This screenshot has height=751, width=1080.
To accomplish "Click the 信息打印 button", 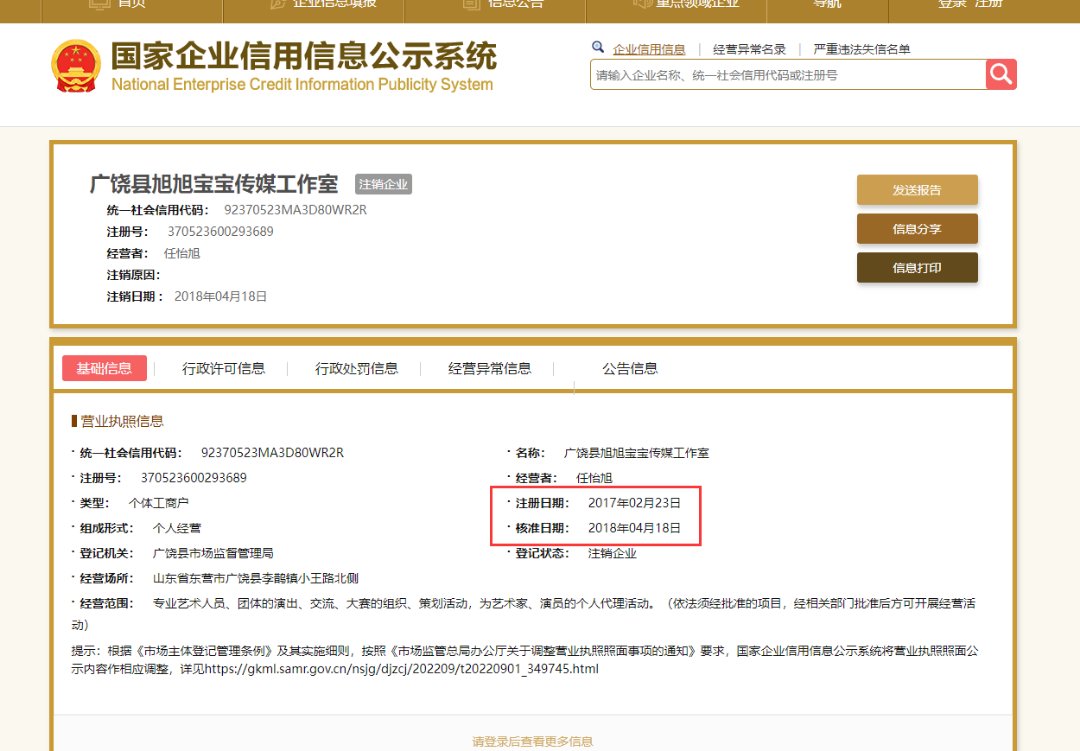I will (917, 267).
